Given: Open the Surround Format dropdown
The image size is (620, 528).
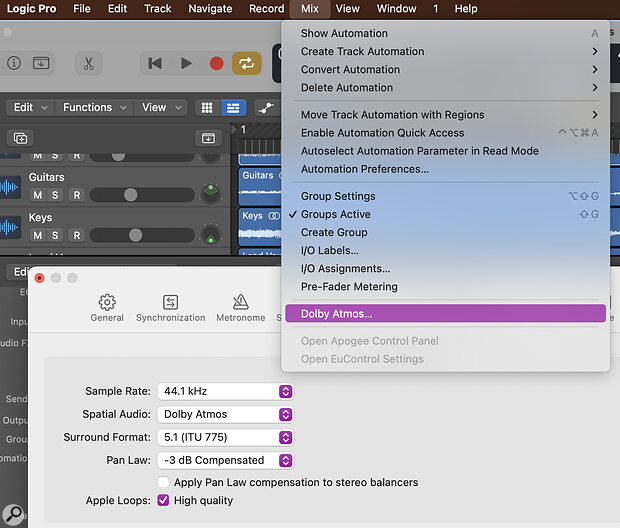Looking at the screenshot, I should click(x=225, y=437).
